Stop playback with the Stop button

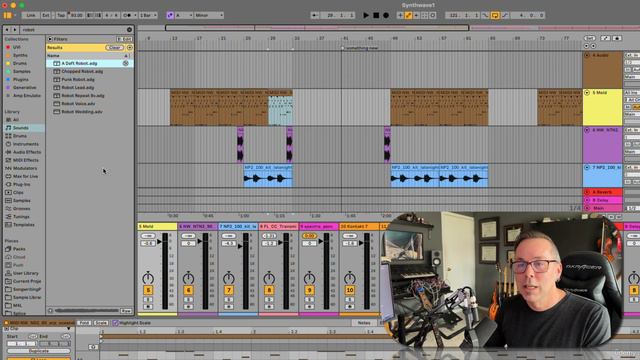(376, 16)
